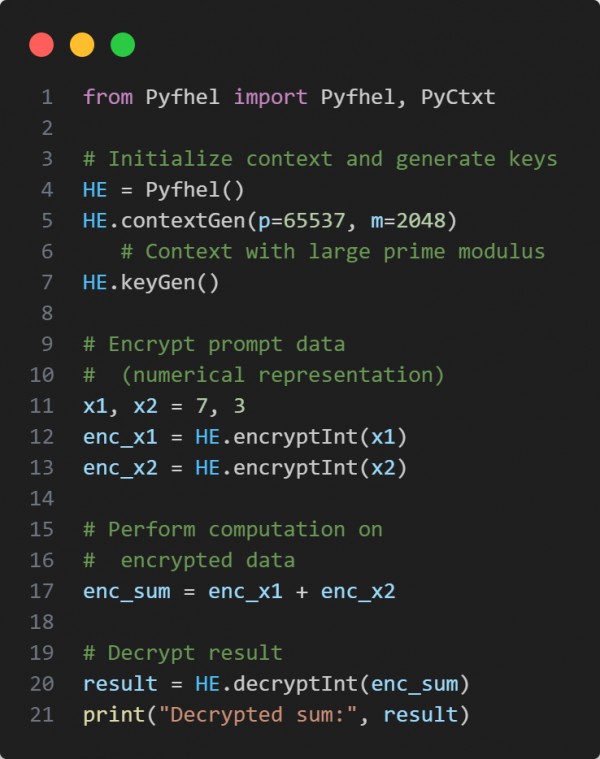Click 'decryptInt(enc_sum)' call on line 20

(351, 684)
